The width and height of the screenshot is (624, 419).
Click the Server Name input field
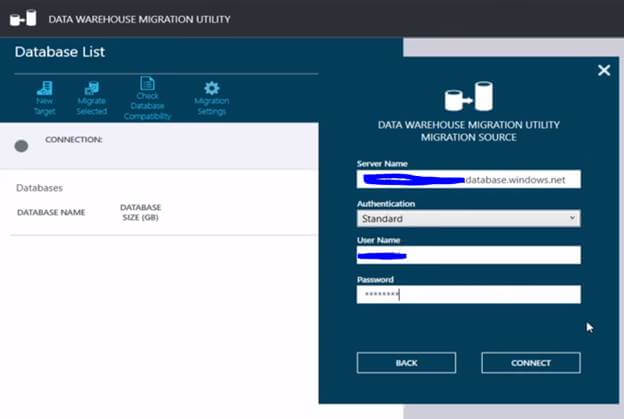468,179
